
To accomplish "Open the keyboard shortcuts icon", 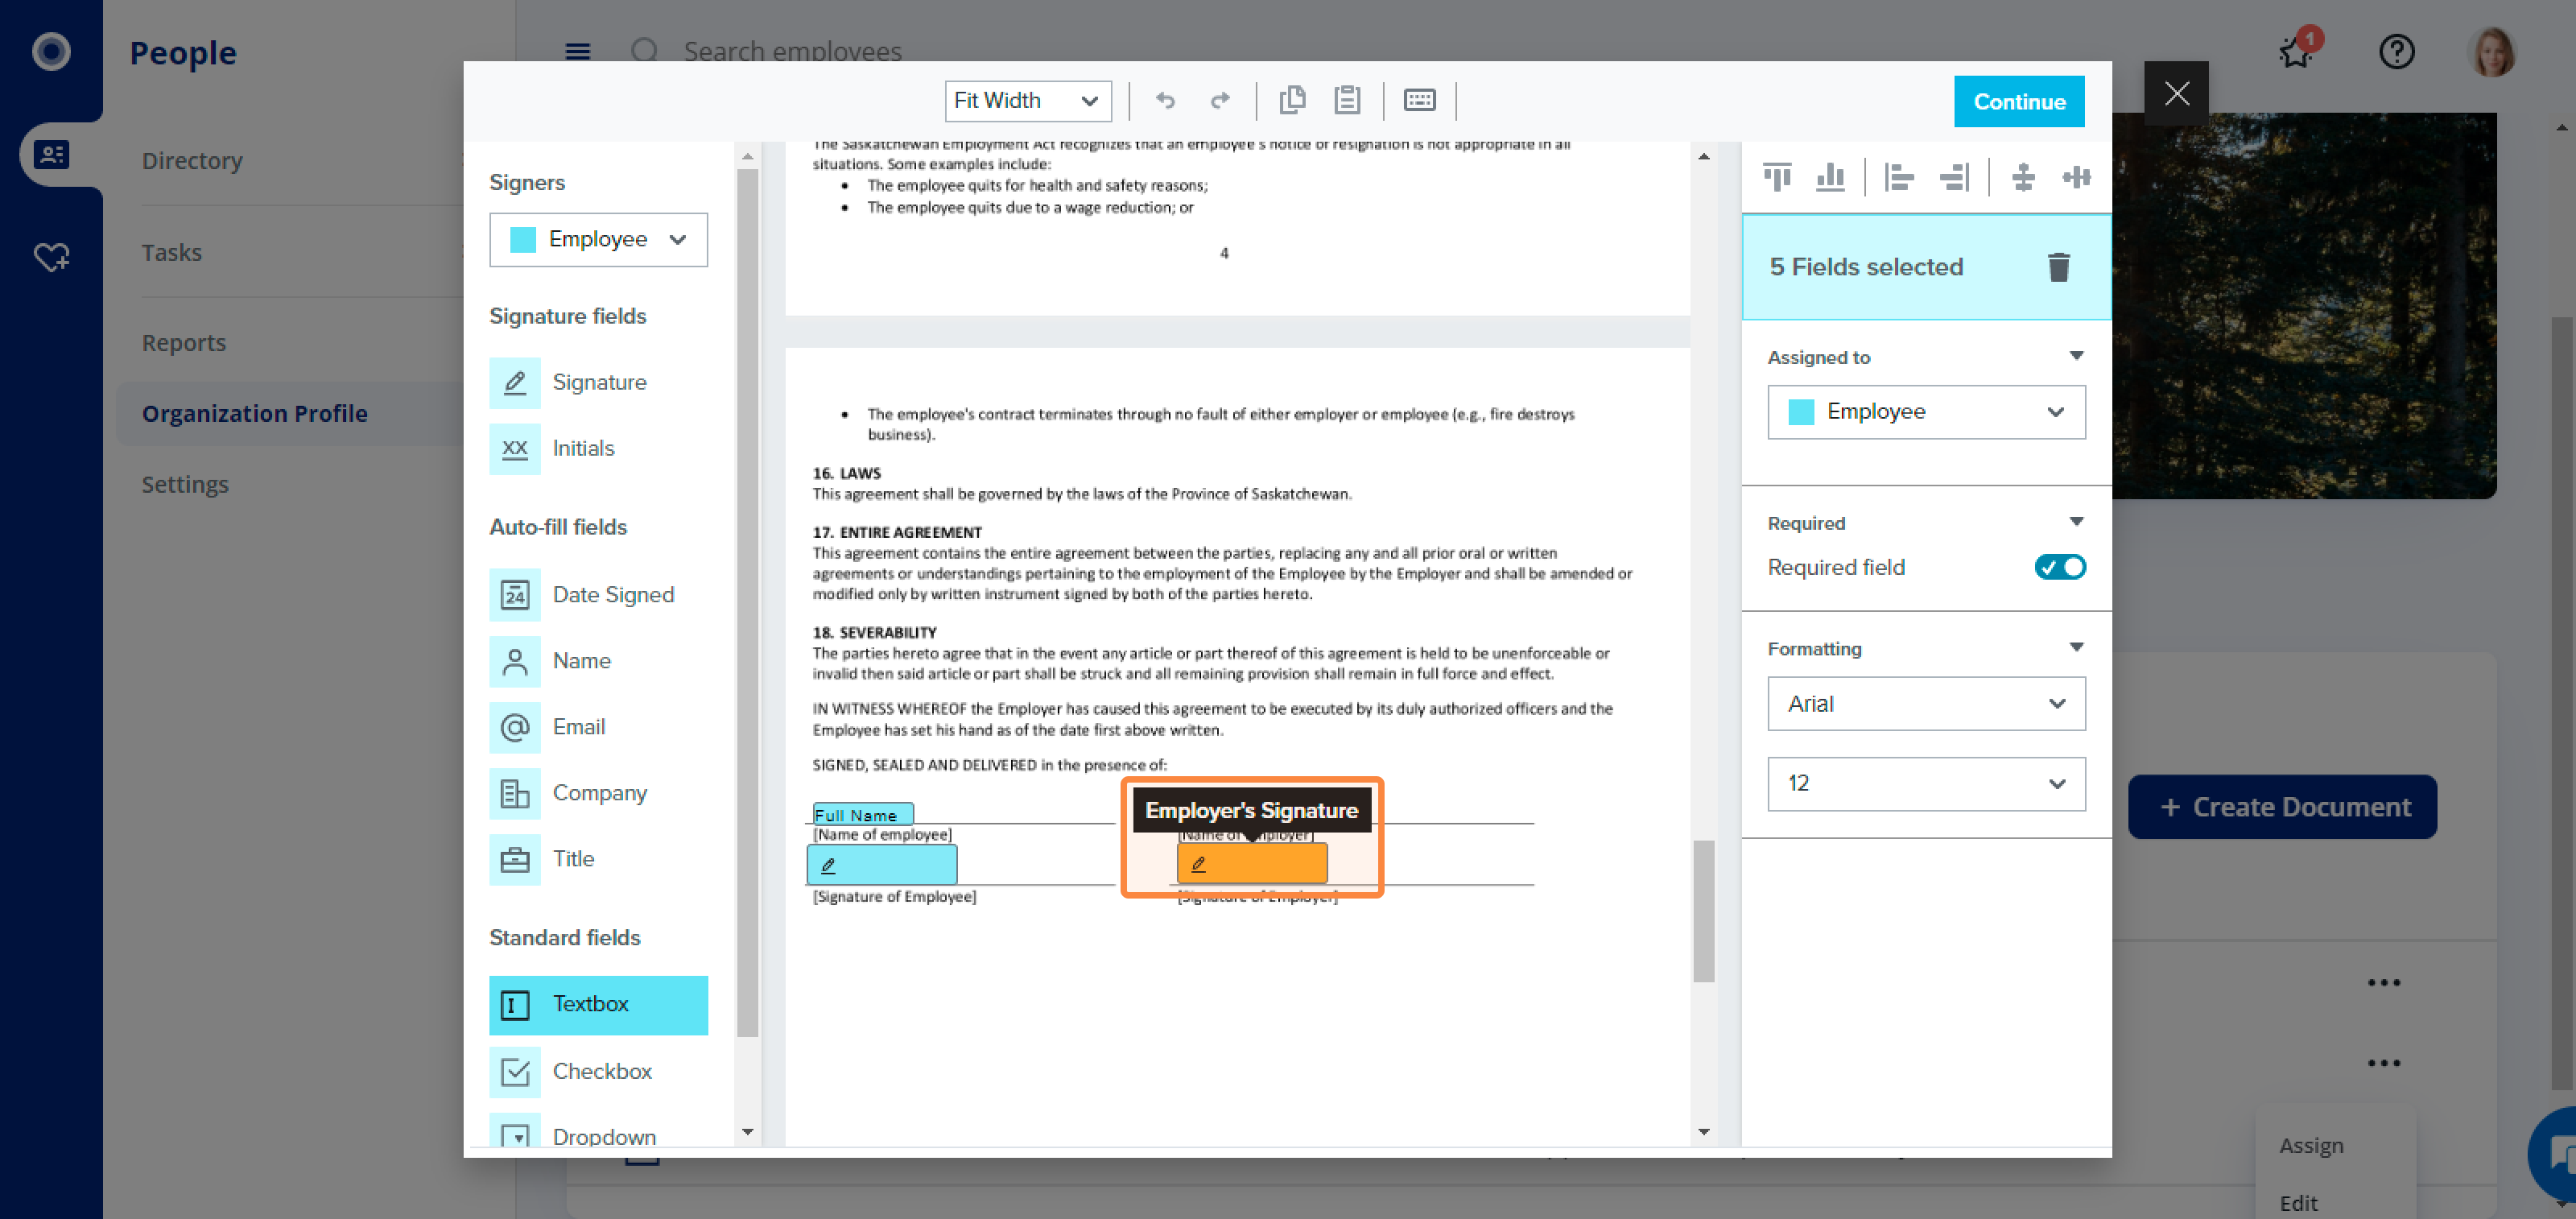I will pyautogui.click(x=1419, y=100).
